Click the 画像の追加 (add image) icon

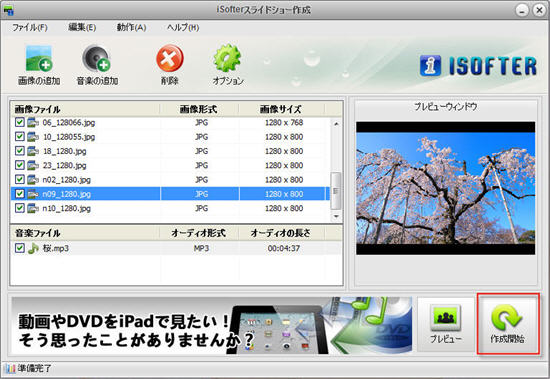(x=39, y=59)
